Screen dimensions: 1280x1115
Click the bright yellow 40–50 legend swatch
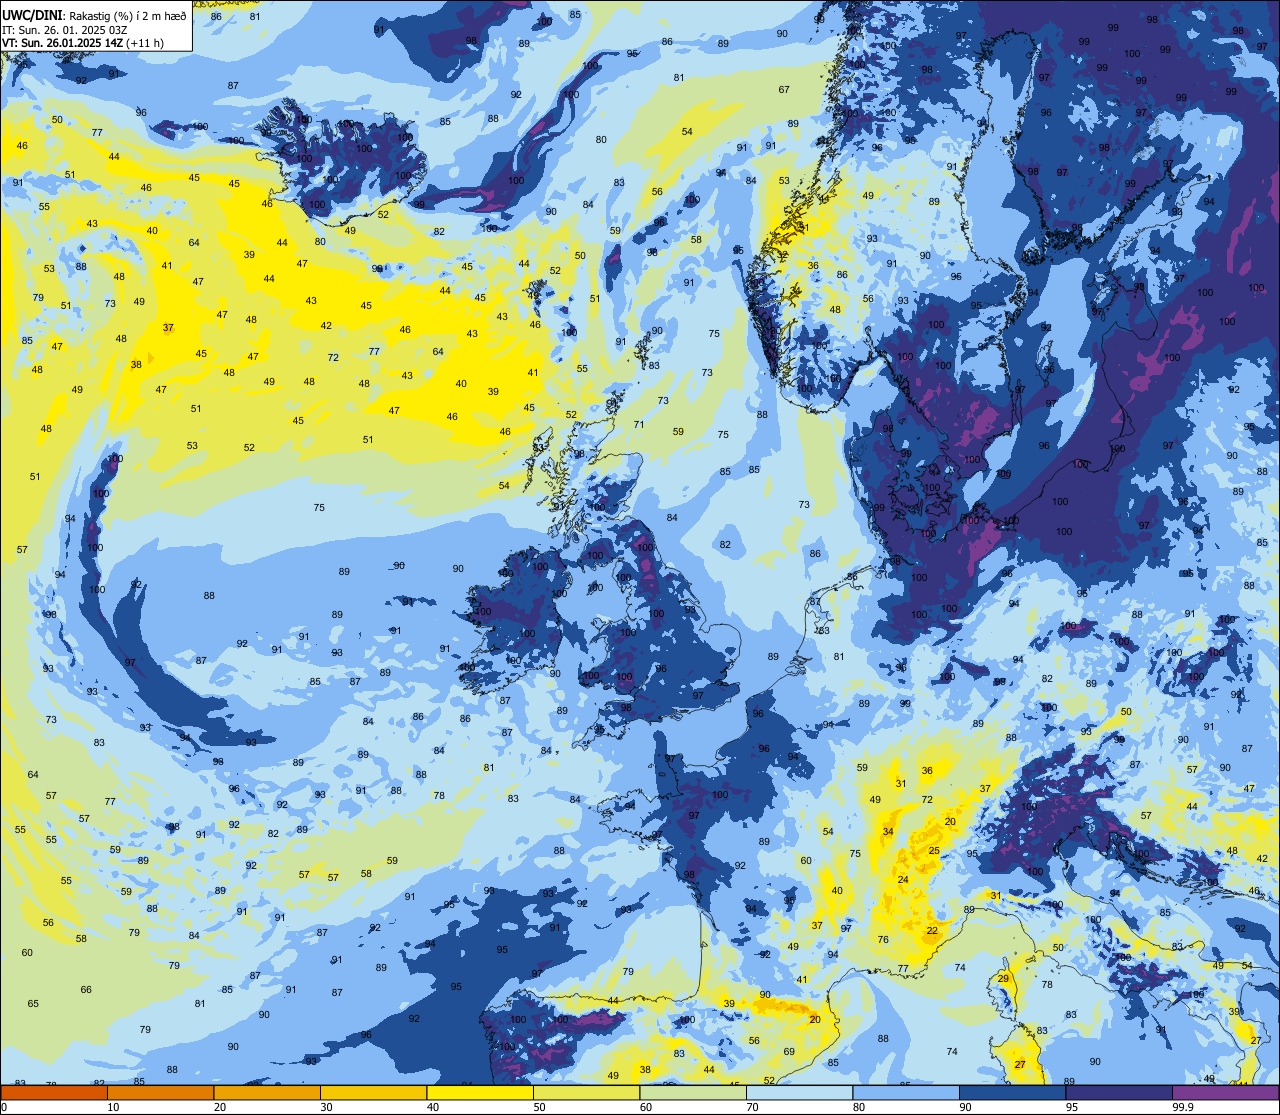click(x=480, y=1093)
